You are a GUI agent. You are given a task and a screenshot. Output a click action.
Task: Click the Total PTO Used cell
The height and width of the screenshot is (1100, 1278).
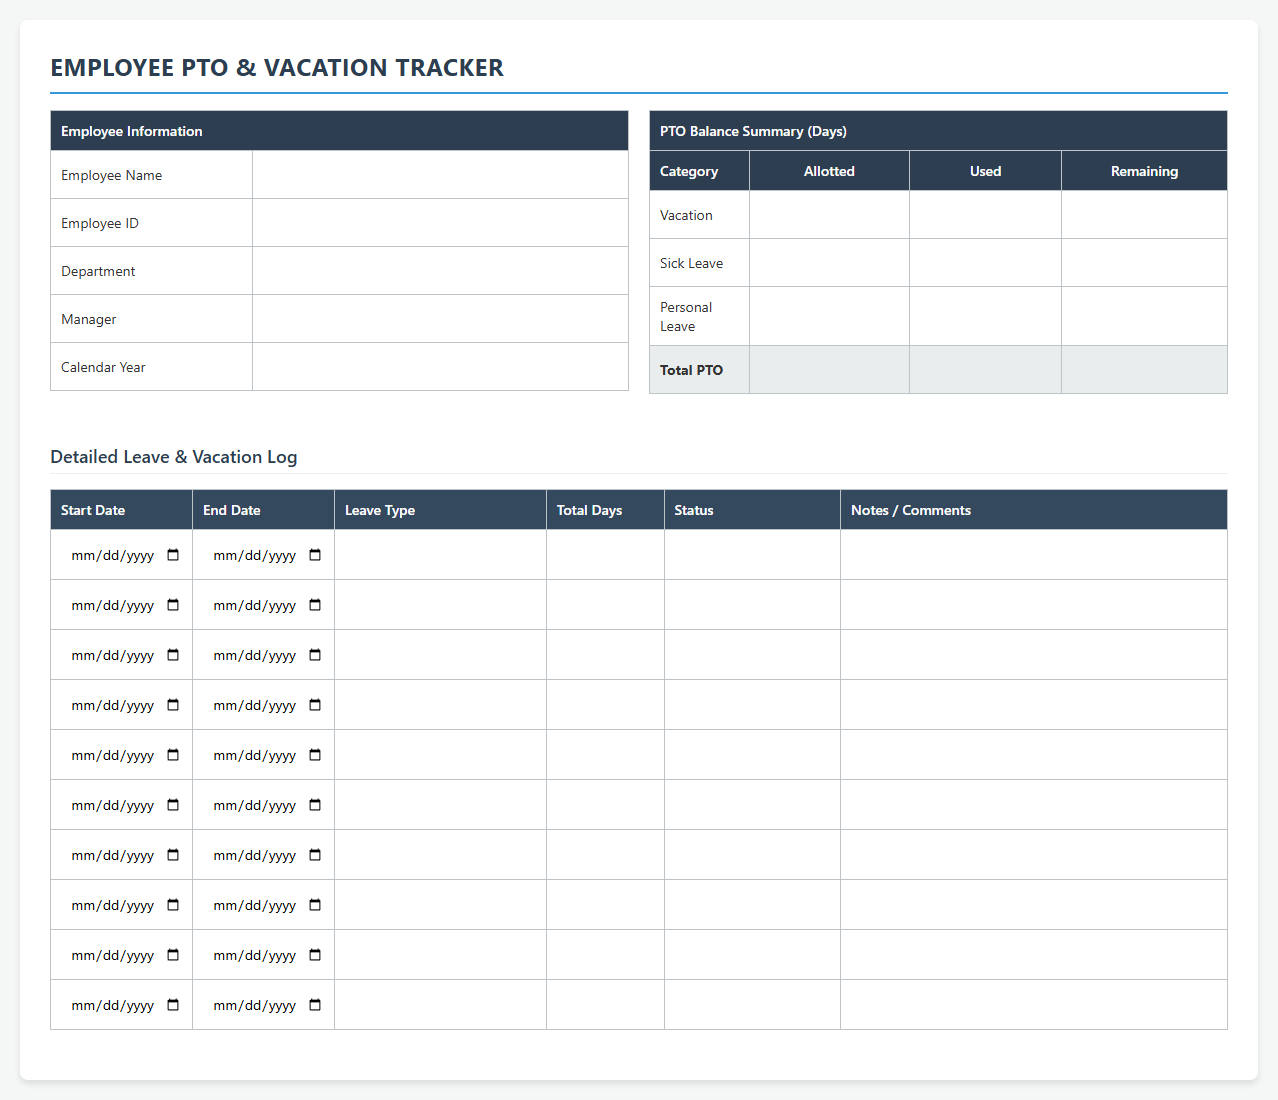pyautogui.click(x=985, y=370)
